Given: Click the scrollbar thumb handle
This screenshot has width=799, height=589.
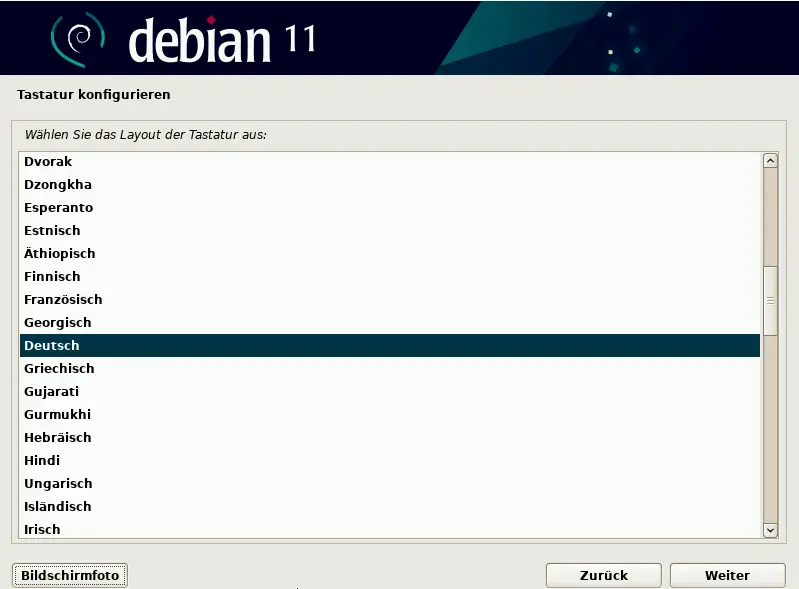Looking at the screenshot, I should tap(770, 300).
